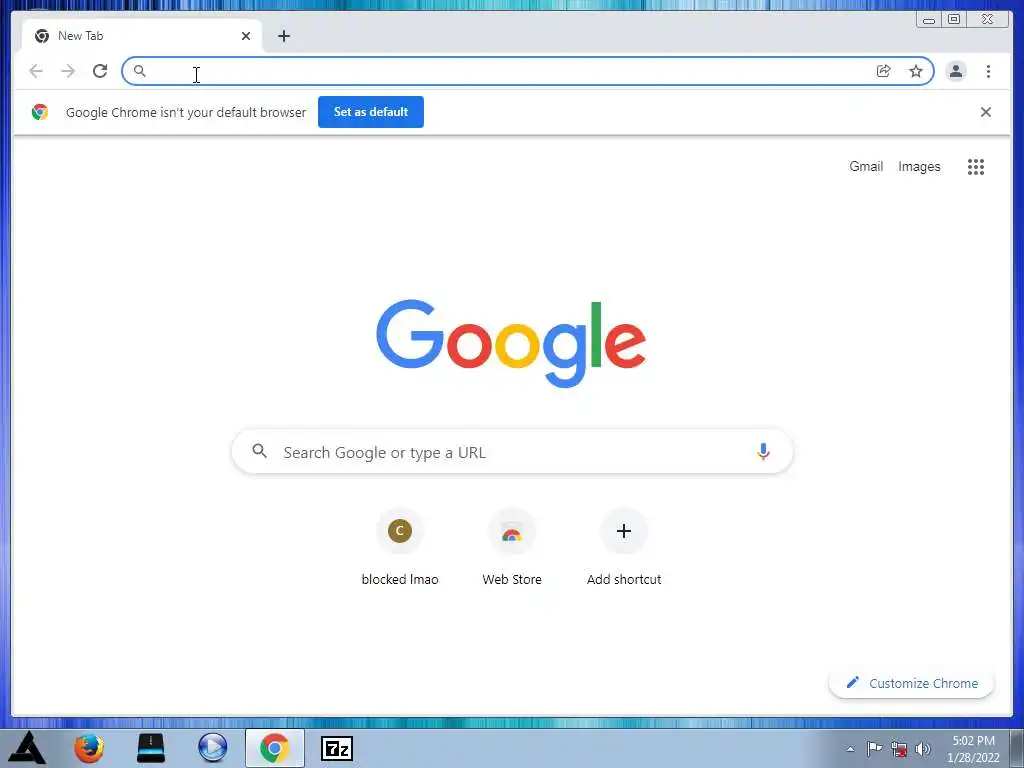Viewport: 1024px width, 768px height.
Task: Bookmark this tab with the star icon
Action: tap(916, 71)
